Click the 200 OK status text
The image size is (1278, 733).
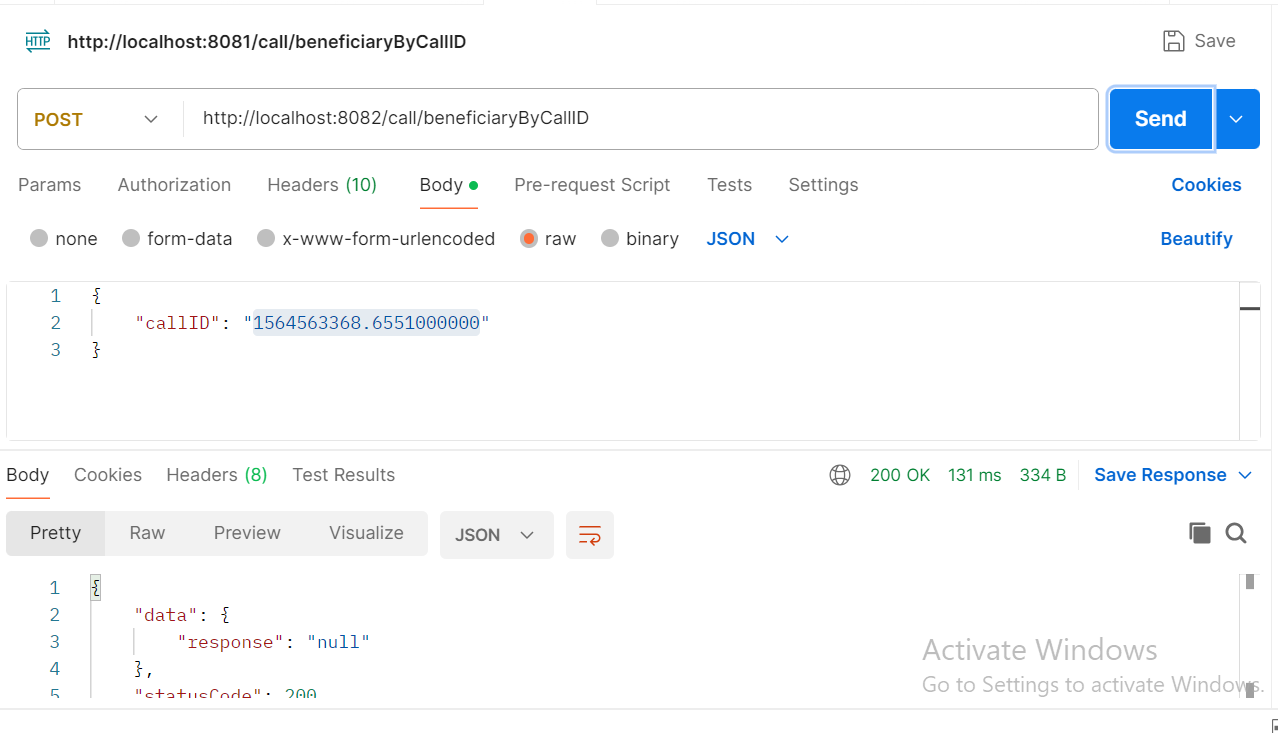click(x=900, y=475)
